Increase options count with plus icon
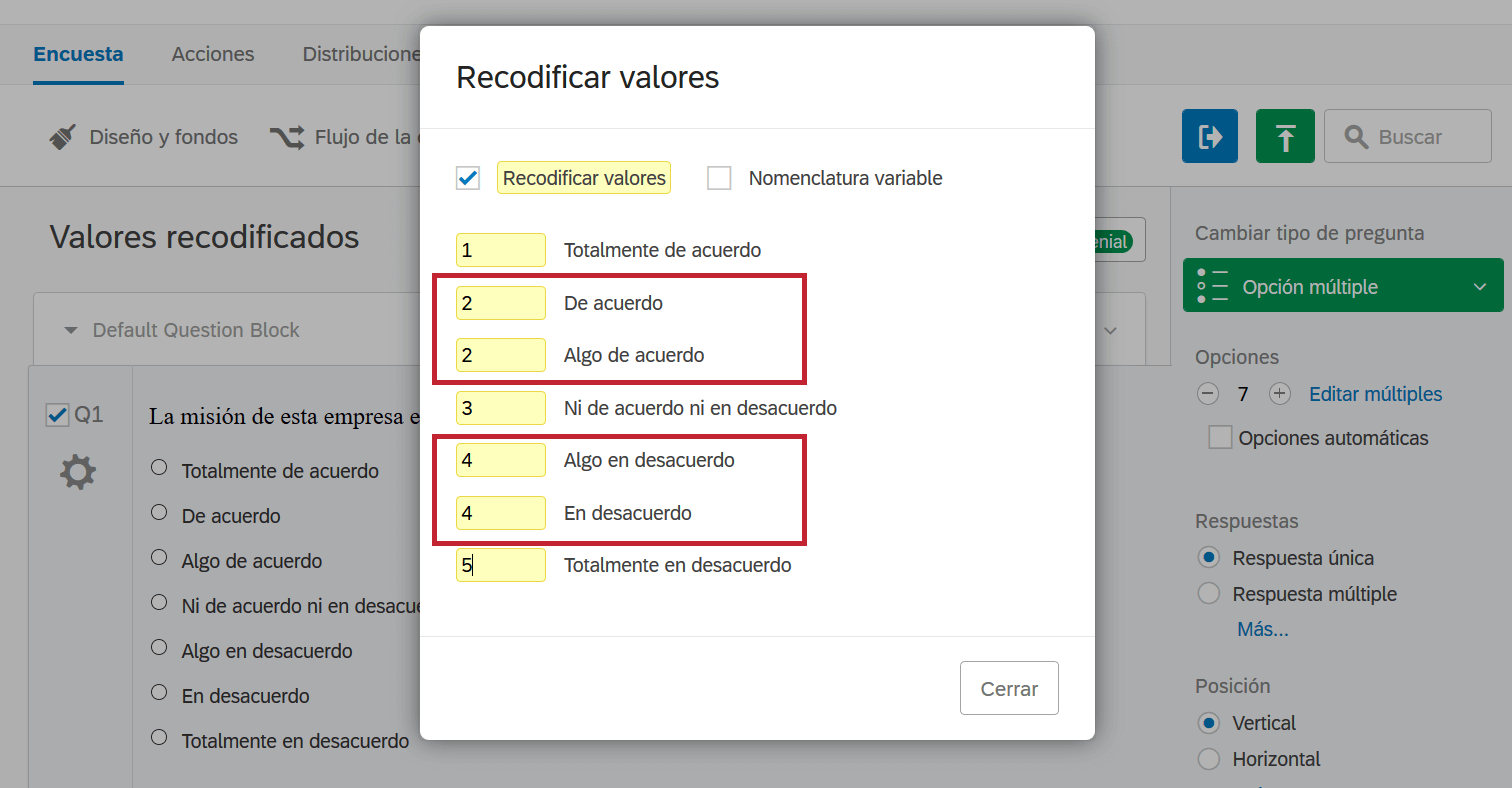 1279,394
